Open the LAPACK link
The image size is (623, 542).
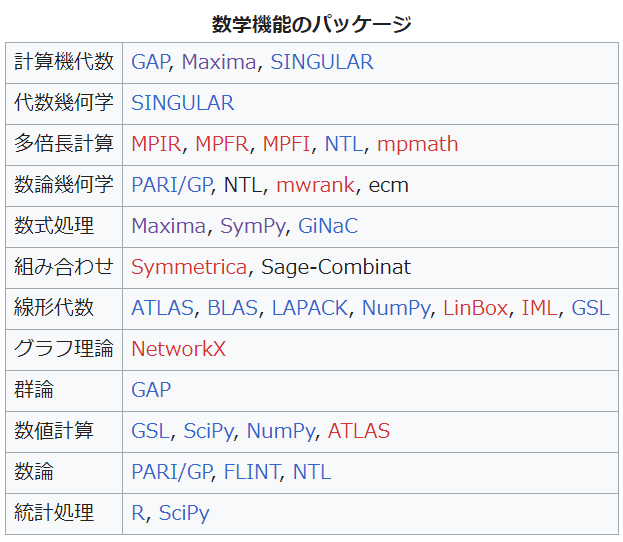[x=310, y=308]
